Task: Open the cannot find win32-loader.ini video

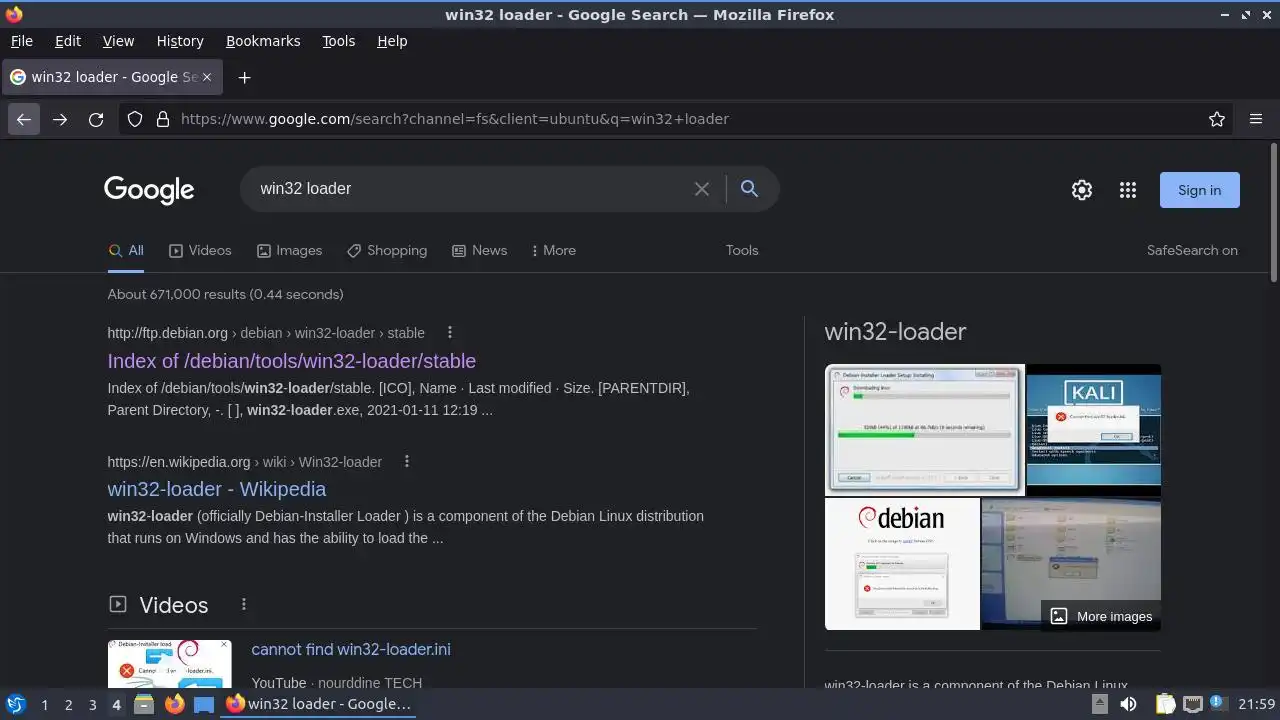Action: pos(351,650)
